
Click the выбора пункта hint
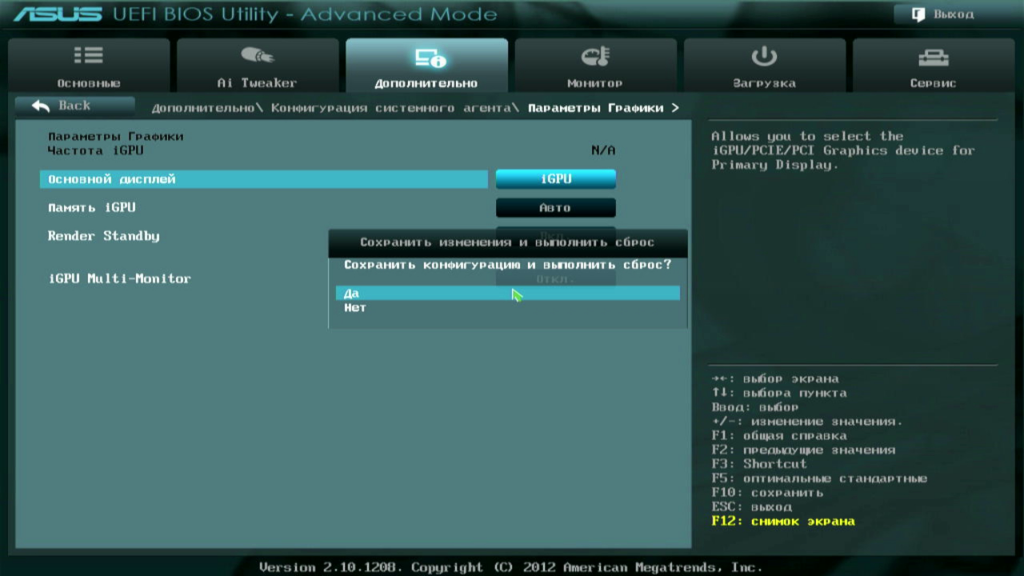779,393
